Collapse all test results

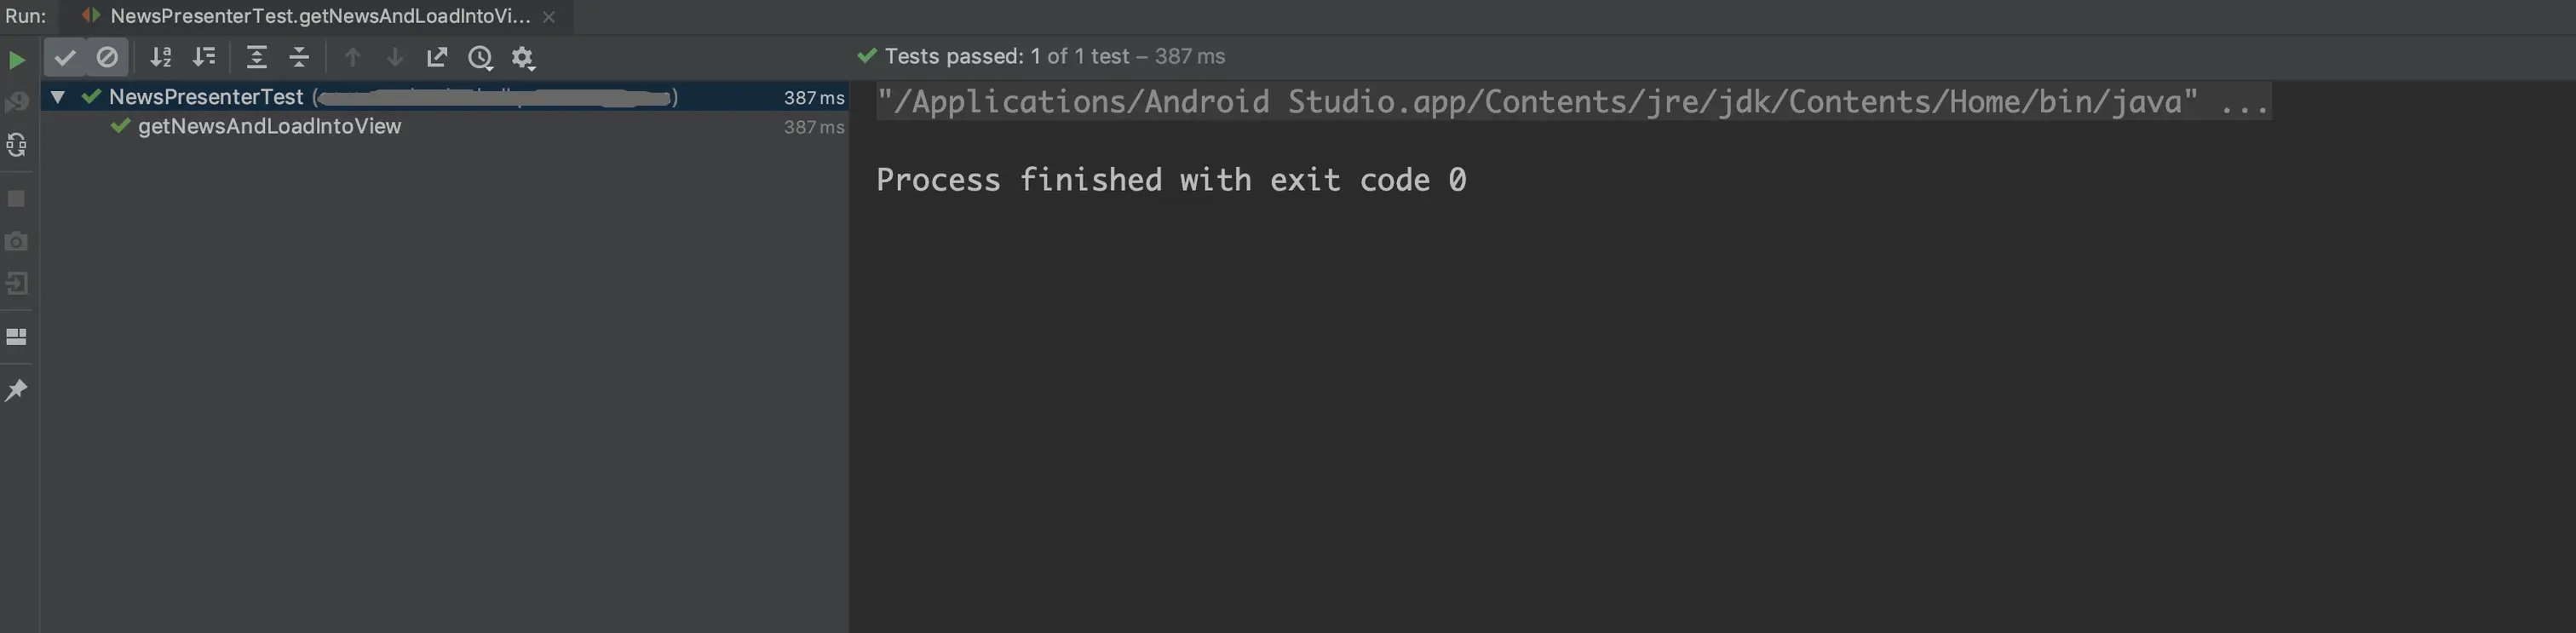pyautogui.click(x=299, y=58)
